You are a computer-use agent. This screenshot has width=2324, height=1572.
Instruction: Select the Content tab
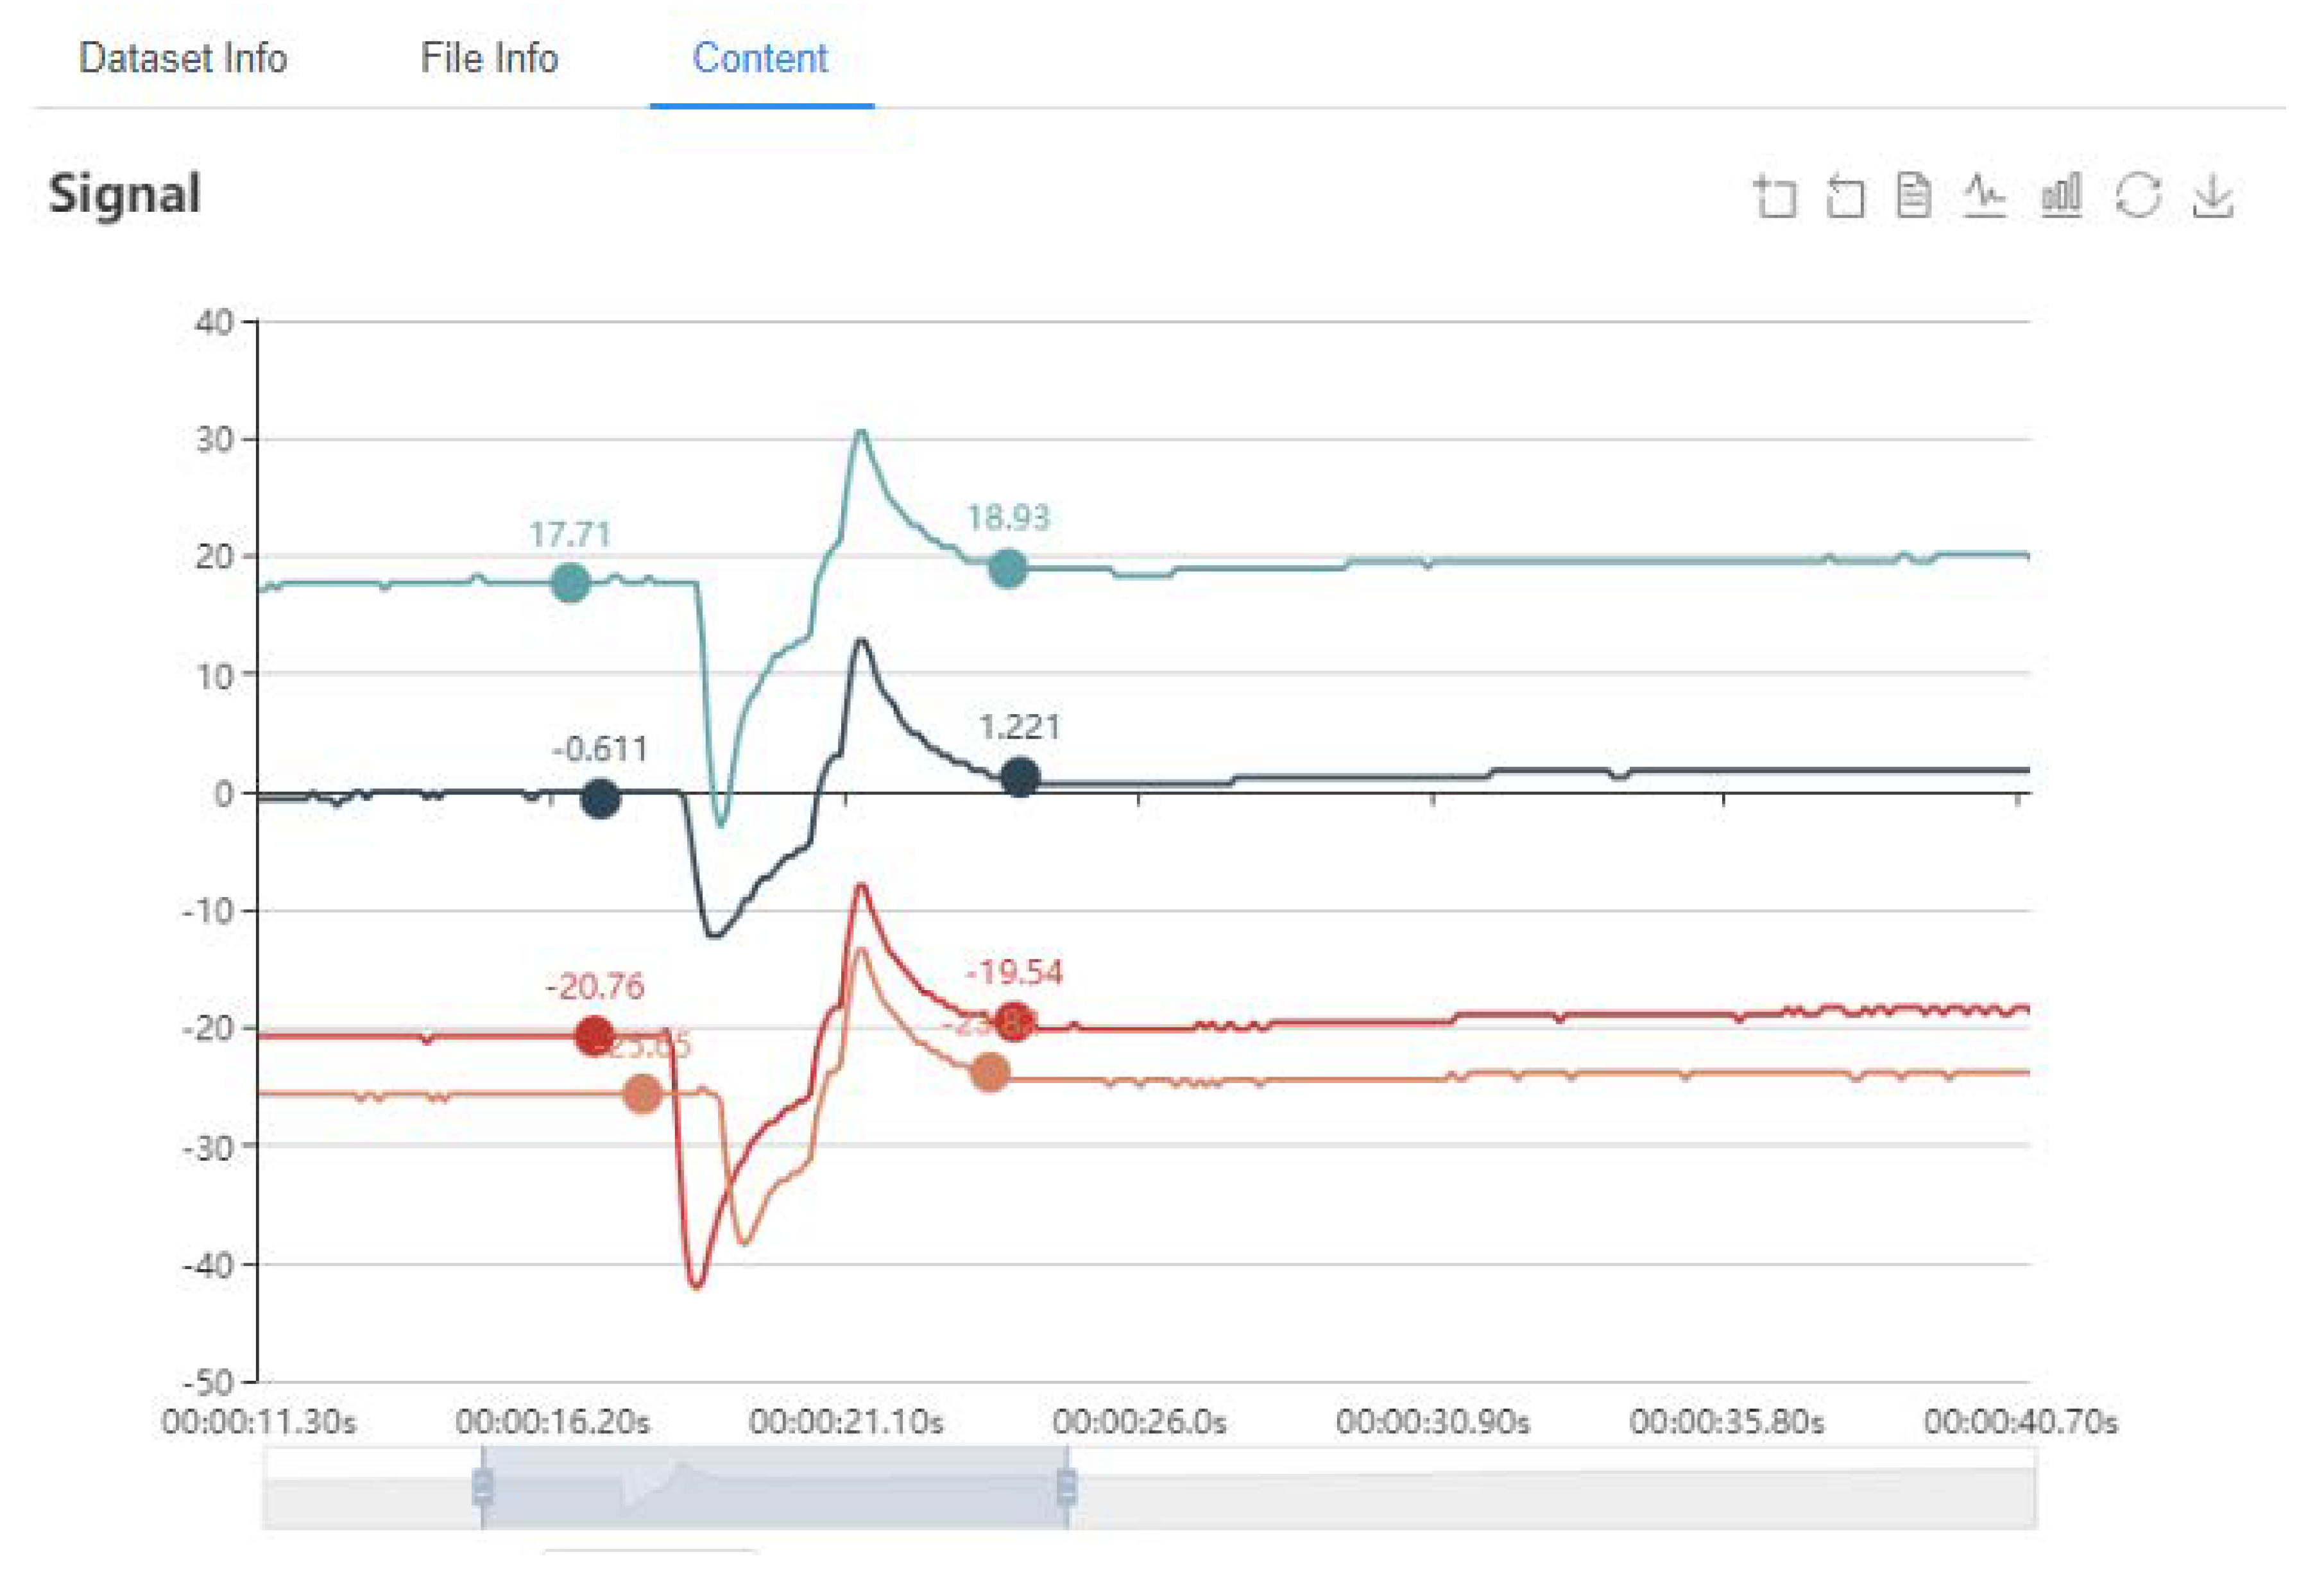(760, 58)
